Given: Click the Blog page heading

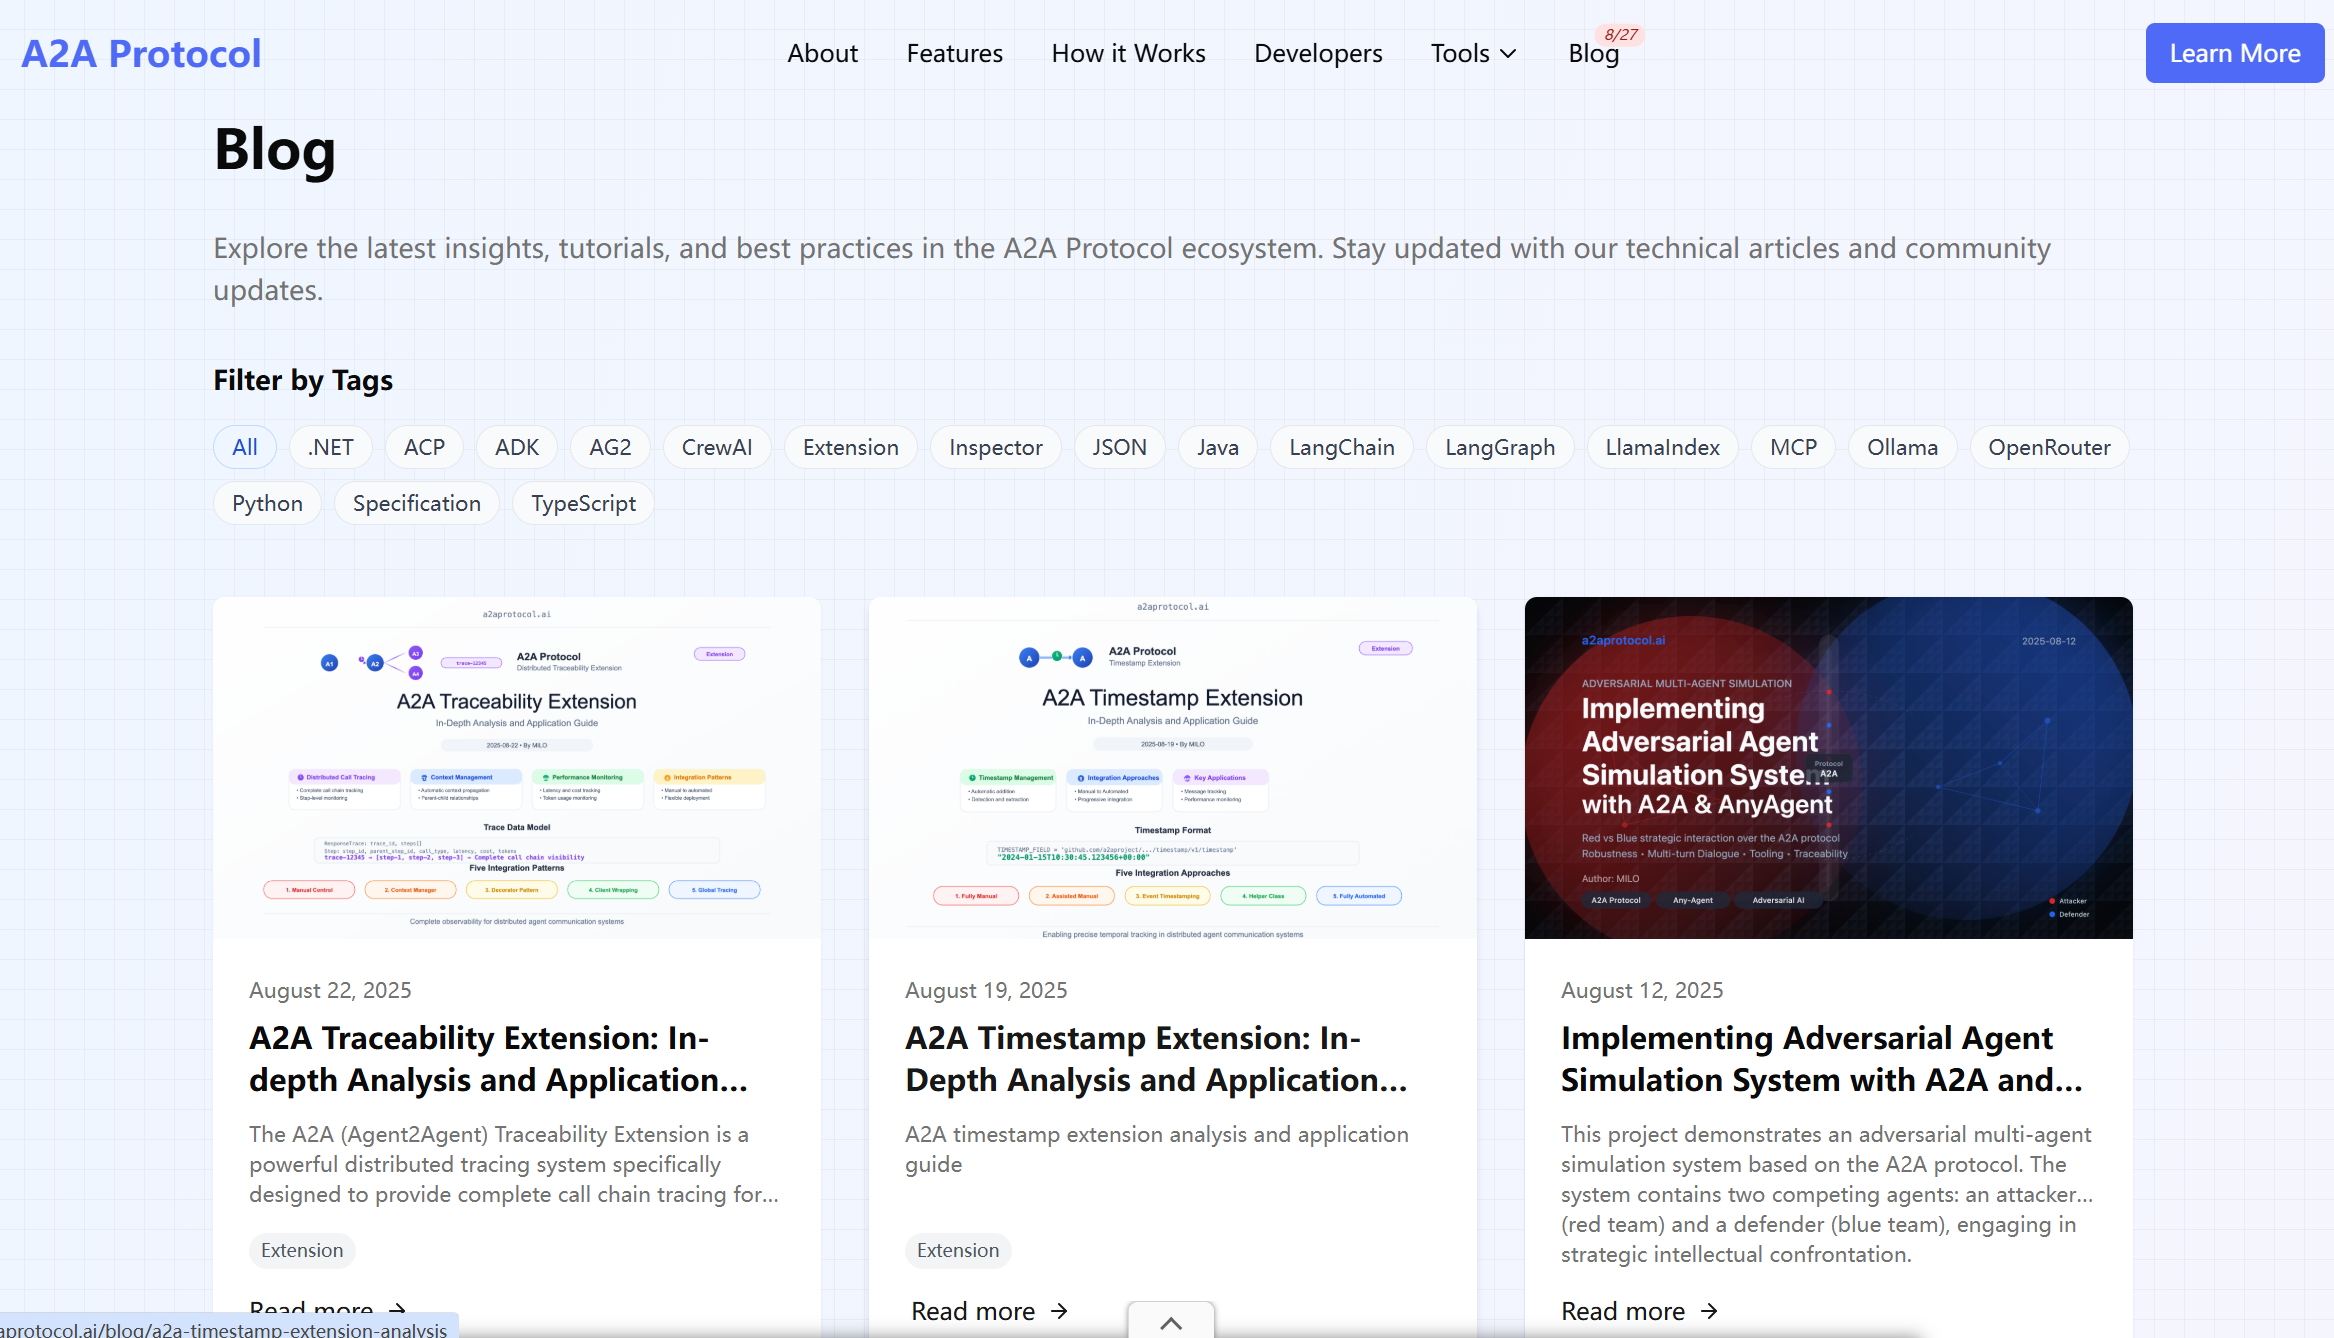Looking at the screenshot, I should [x=275, y=149].
